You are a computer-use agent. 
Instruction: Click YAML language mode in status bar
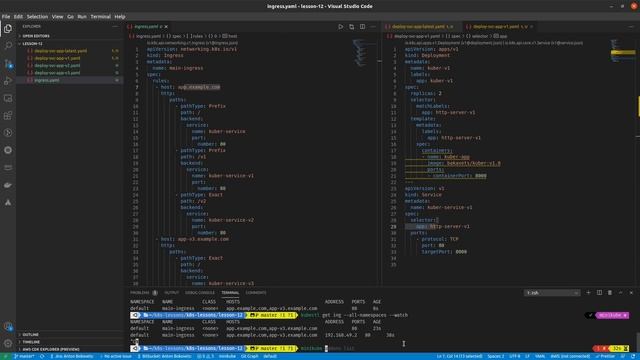point(540,356)
